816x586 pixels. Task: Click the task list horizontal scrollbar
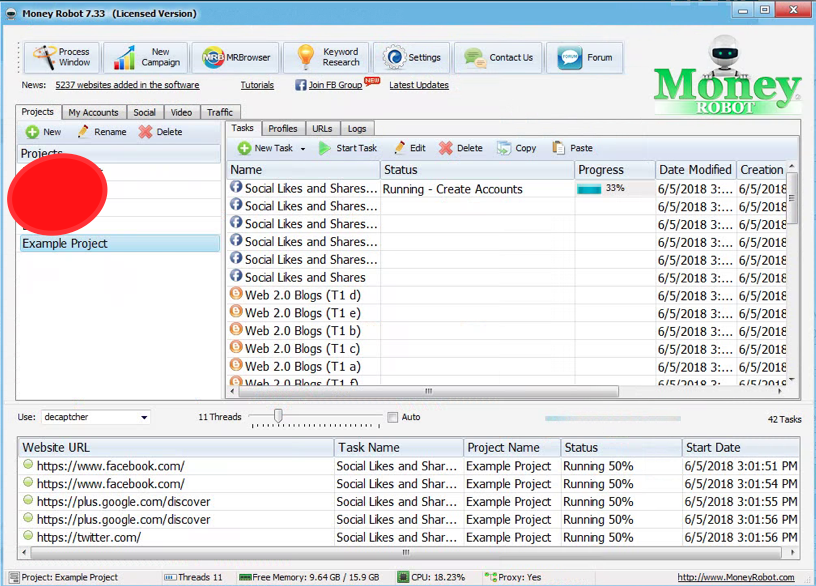(428, 391)
